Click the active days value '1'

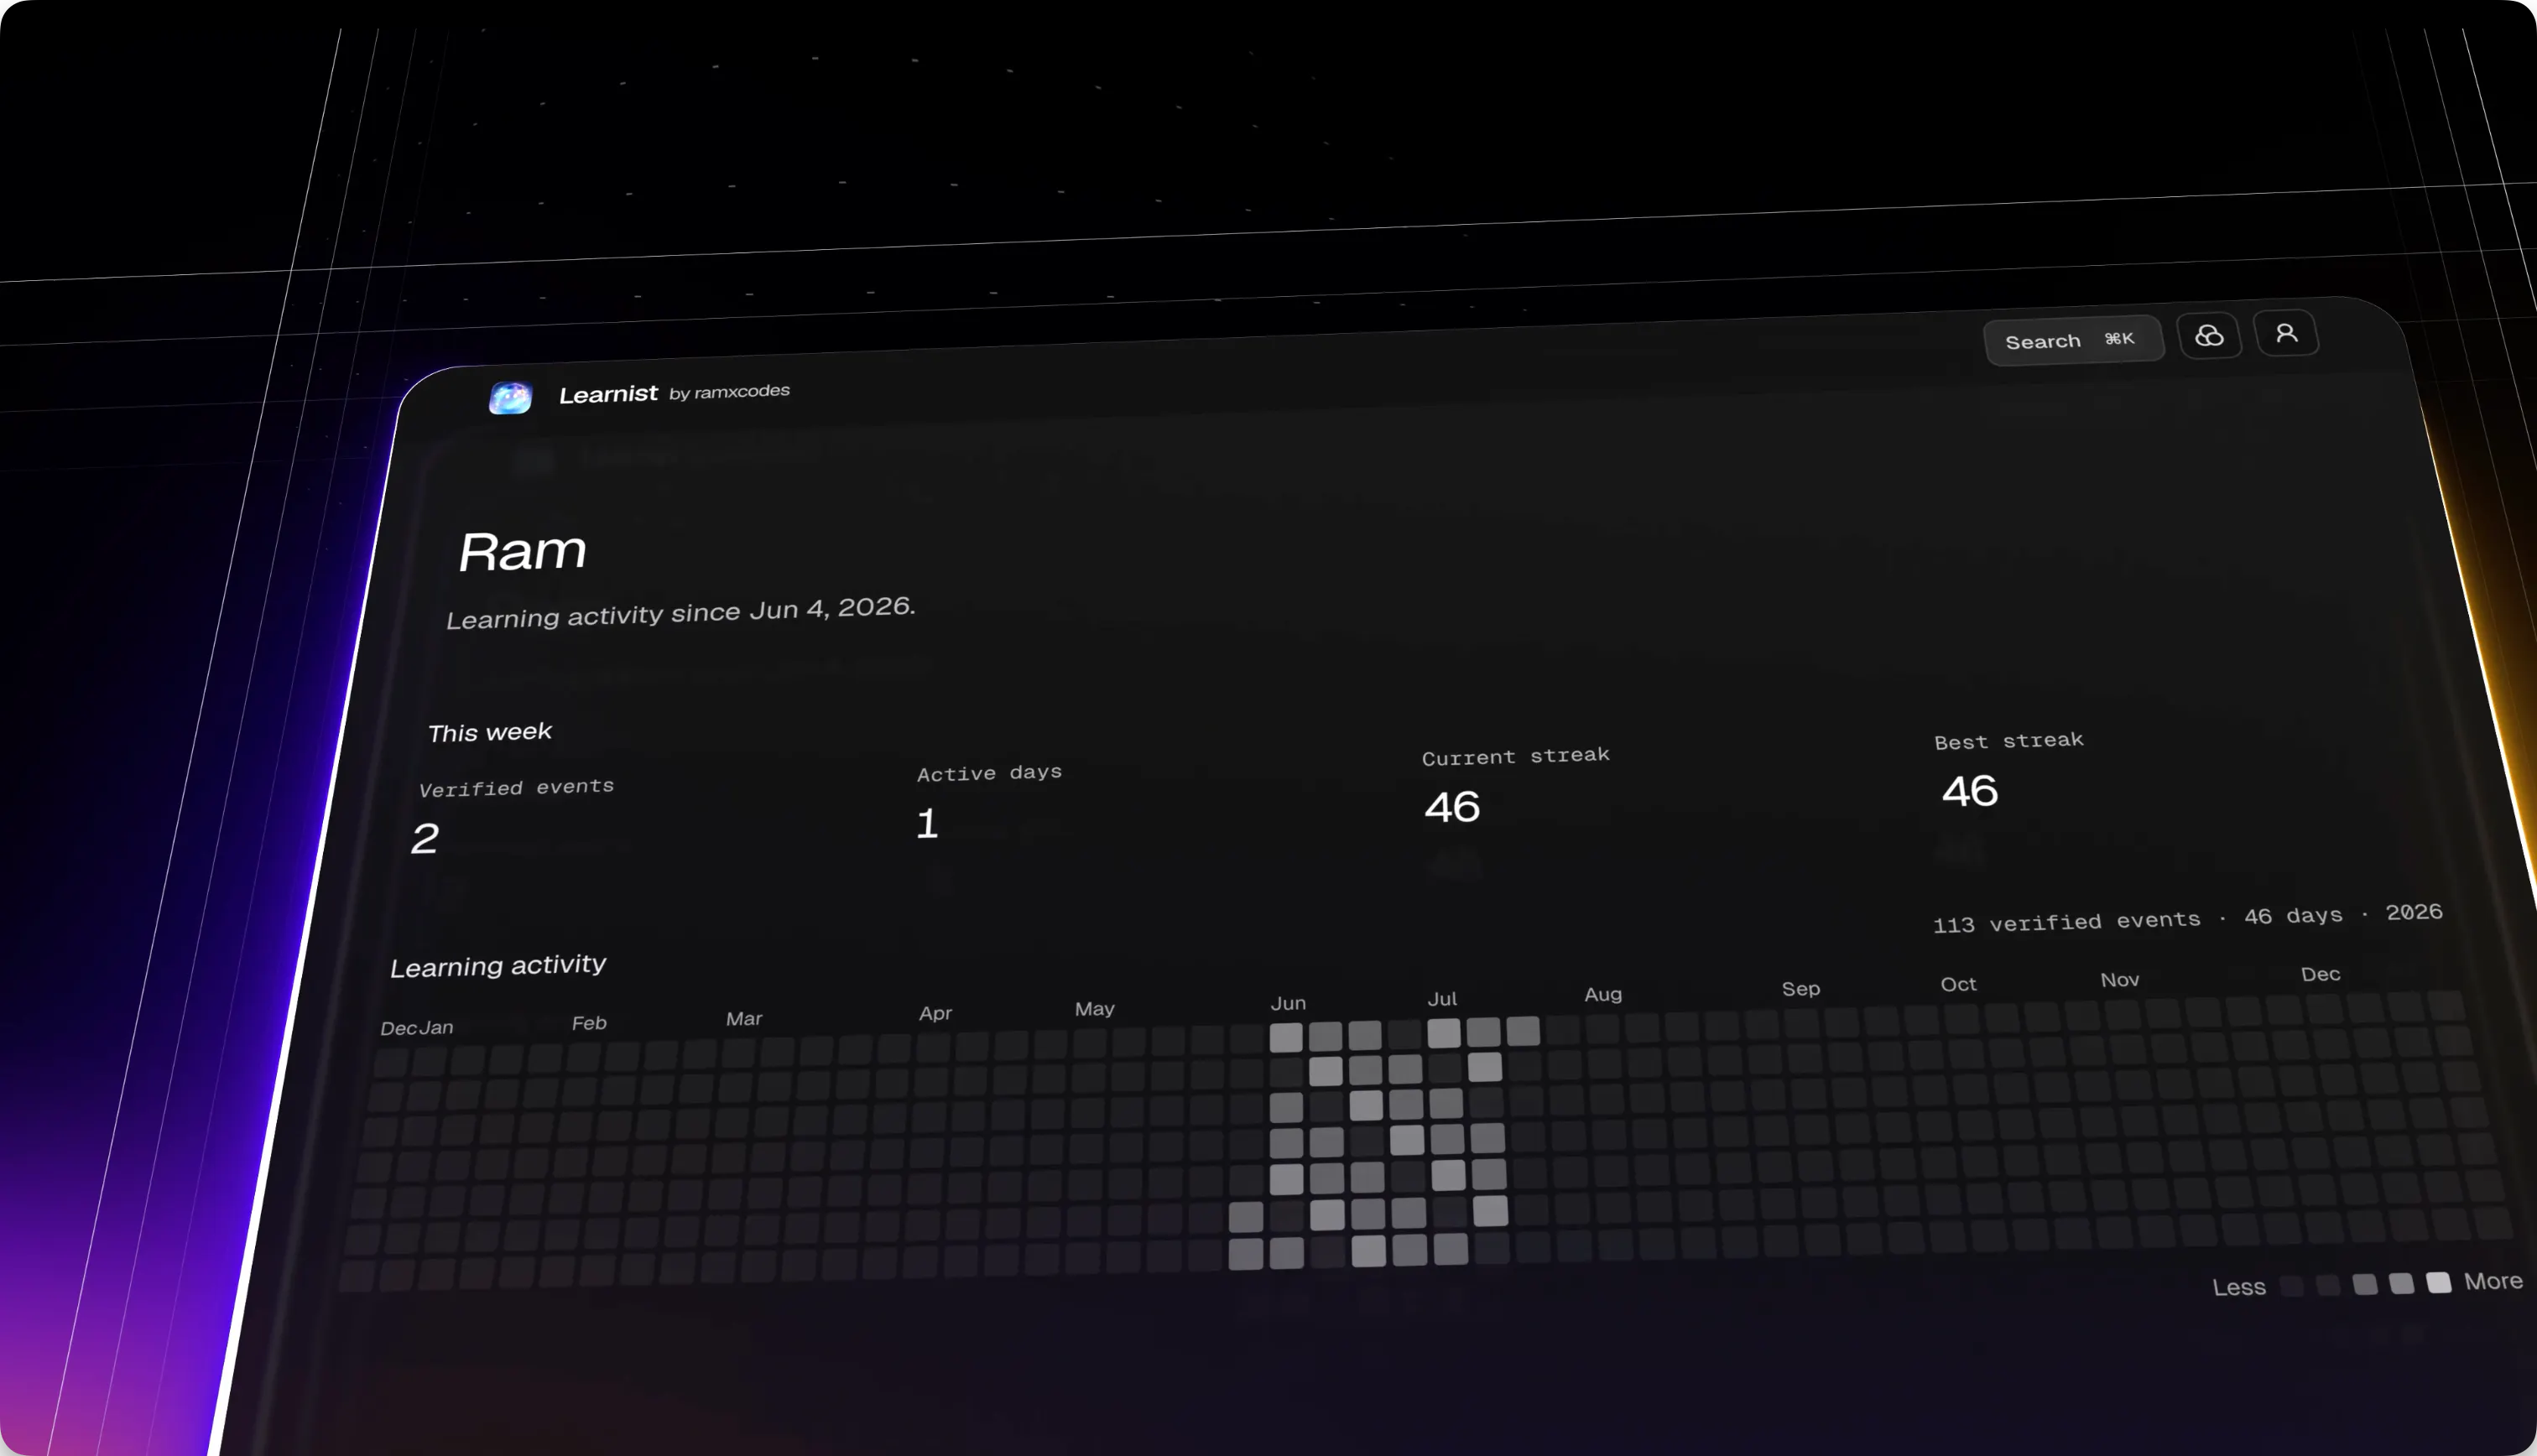tap(927, 823)
